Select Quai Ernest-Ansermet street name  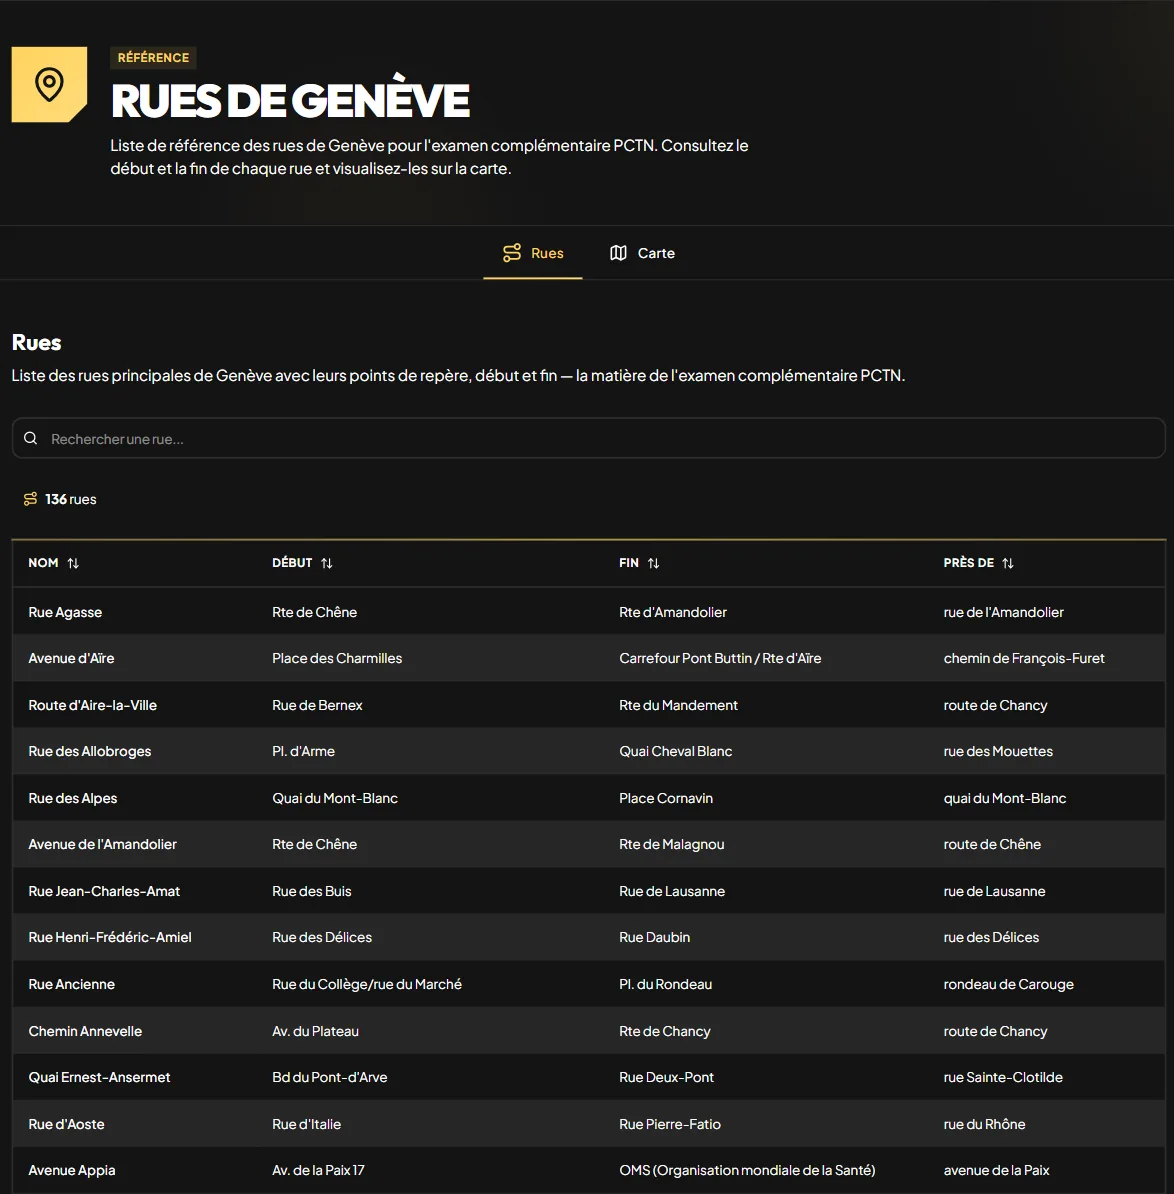[99, 1077]
